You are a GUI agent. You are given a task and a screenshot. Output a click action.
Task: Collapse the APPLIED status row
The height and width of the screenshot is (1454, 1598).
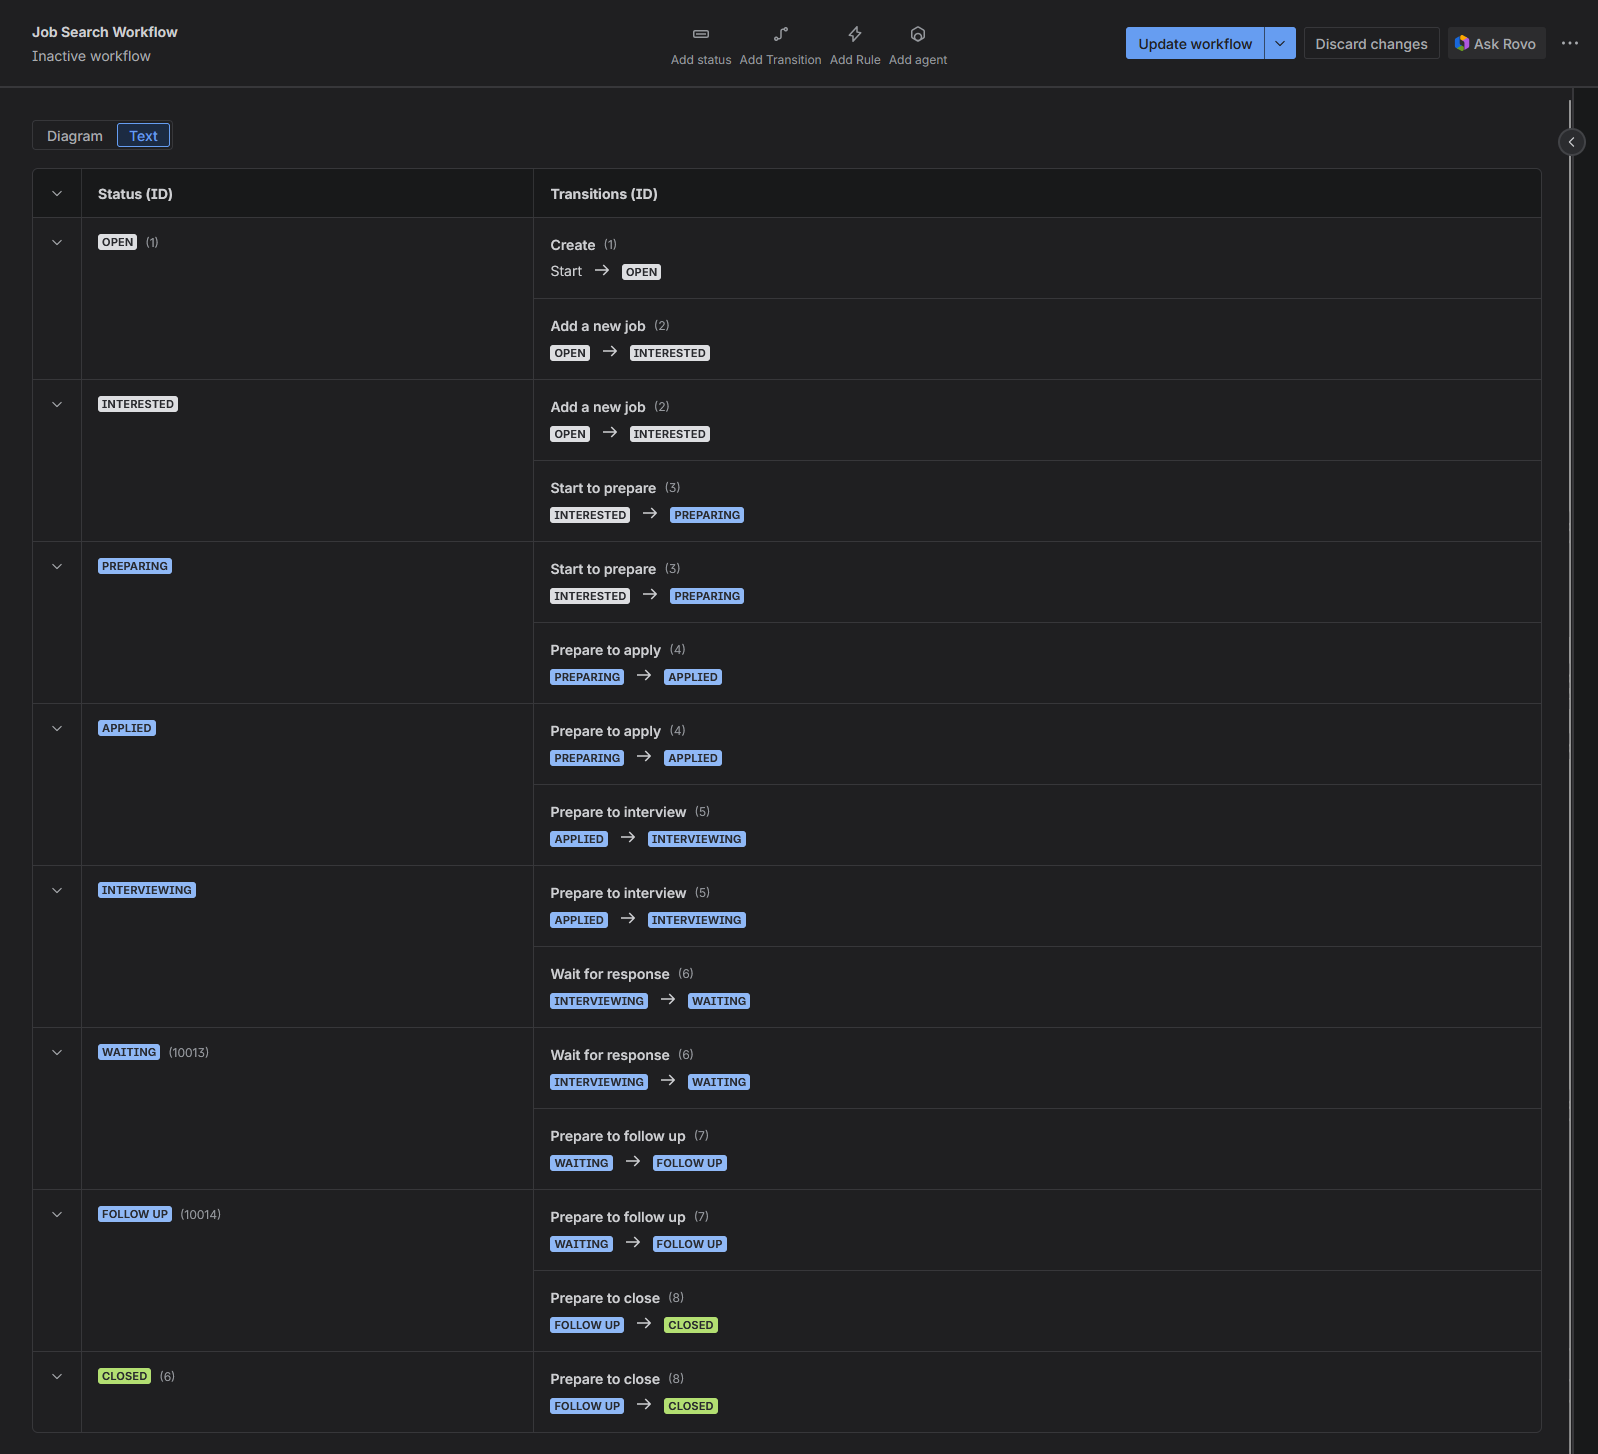click(57, 728)
